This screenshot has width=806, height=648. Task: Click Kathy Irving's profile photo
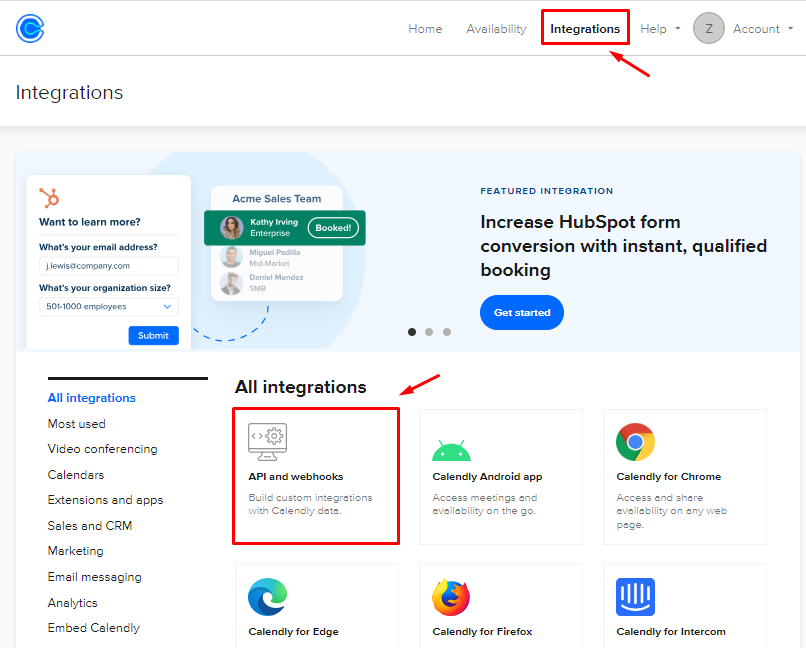click(x=232, y=228)
